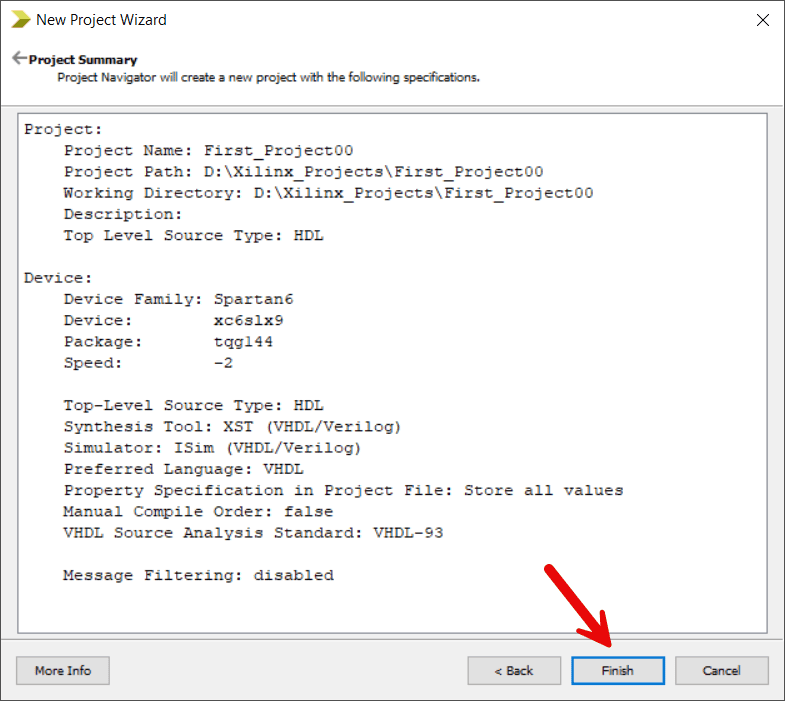The height and width of the screenshot is (701, 785).
Task: Cancel the new project wizard
Action: coord(721,670)
